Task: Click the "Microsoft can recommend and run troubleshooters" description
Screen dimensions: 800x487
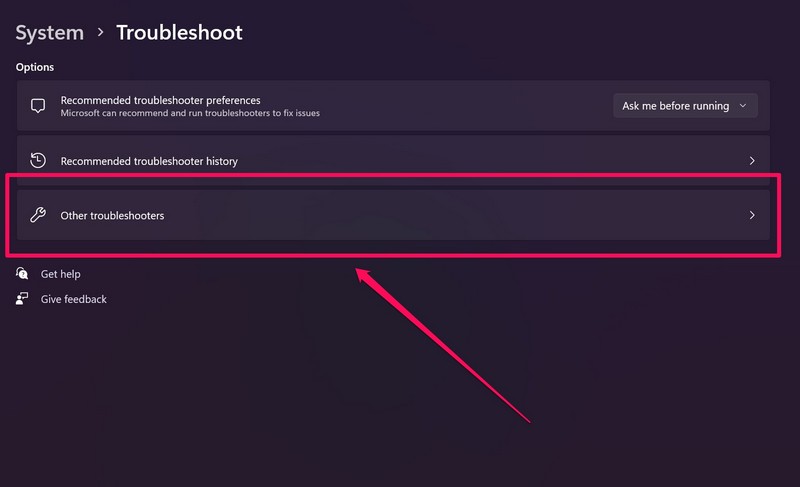Action: click(x=190, y=113)
